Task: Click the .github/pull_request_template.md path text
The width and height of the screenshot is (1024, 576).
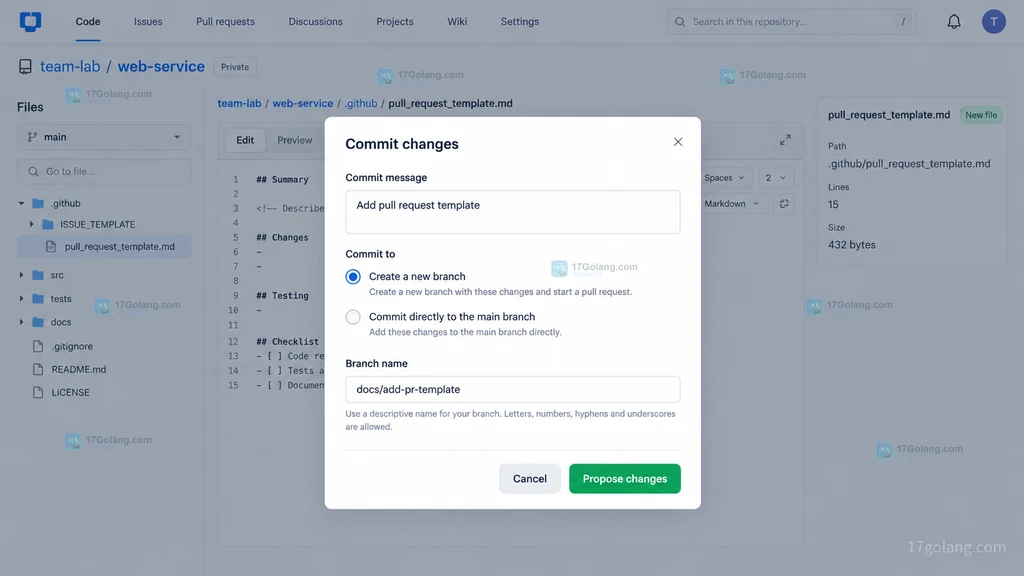Action: tap(909, 164)
